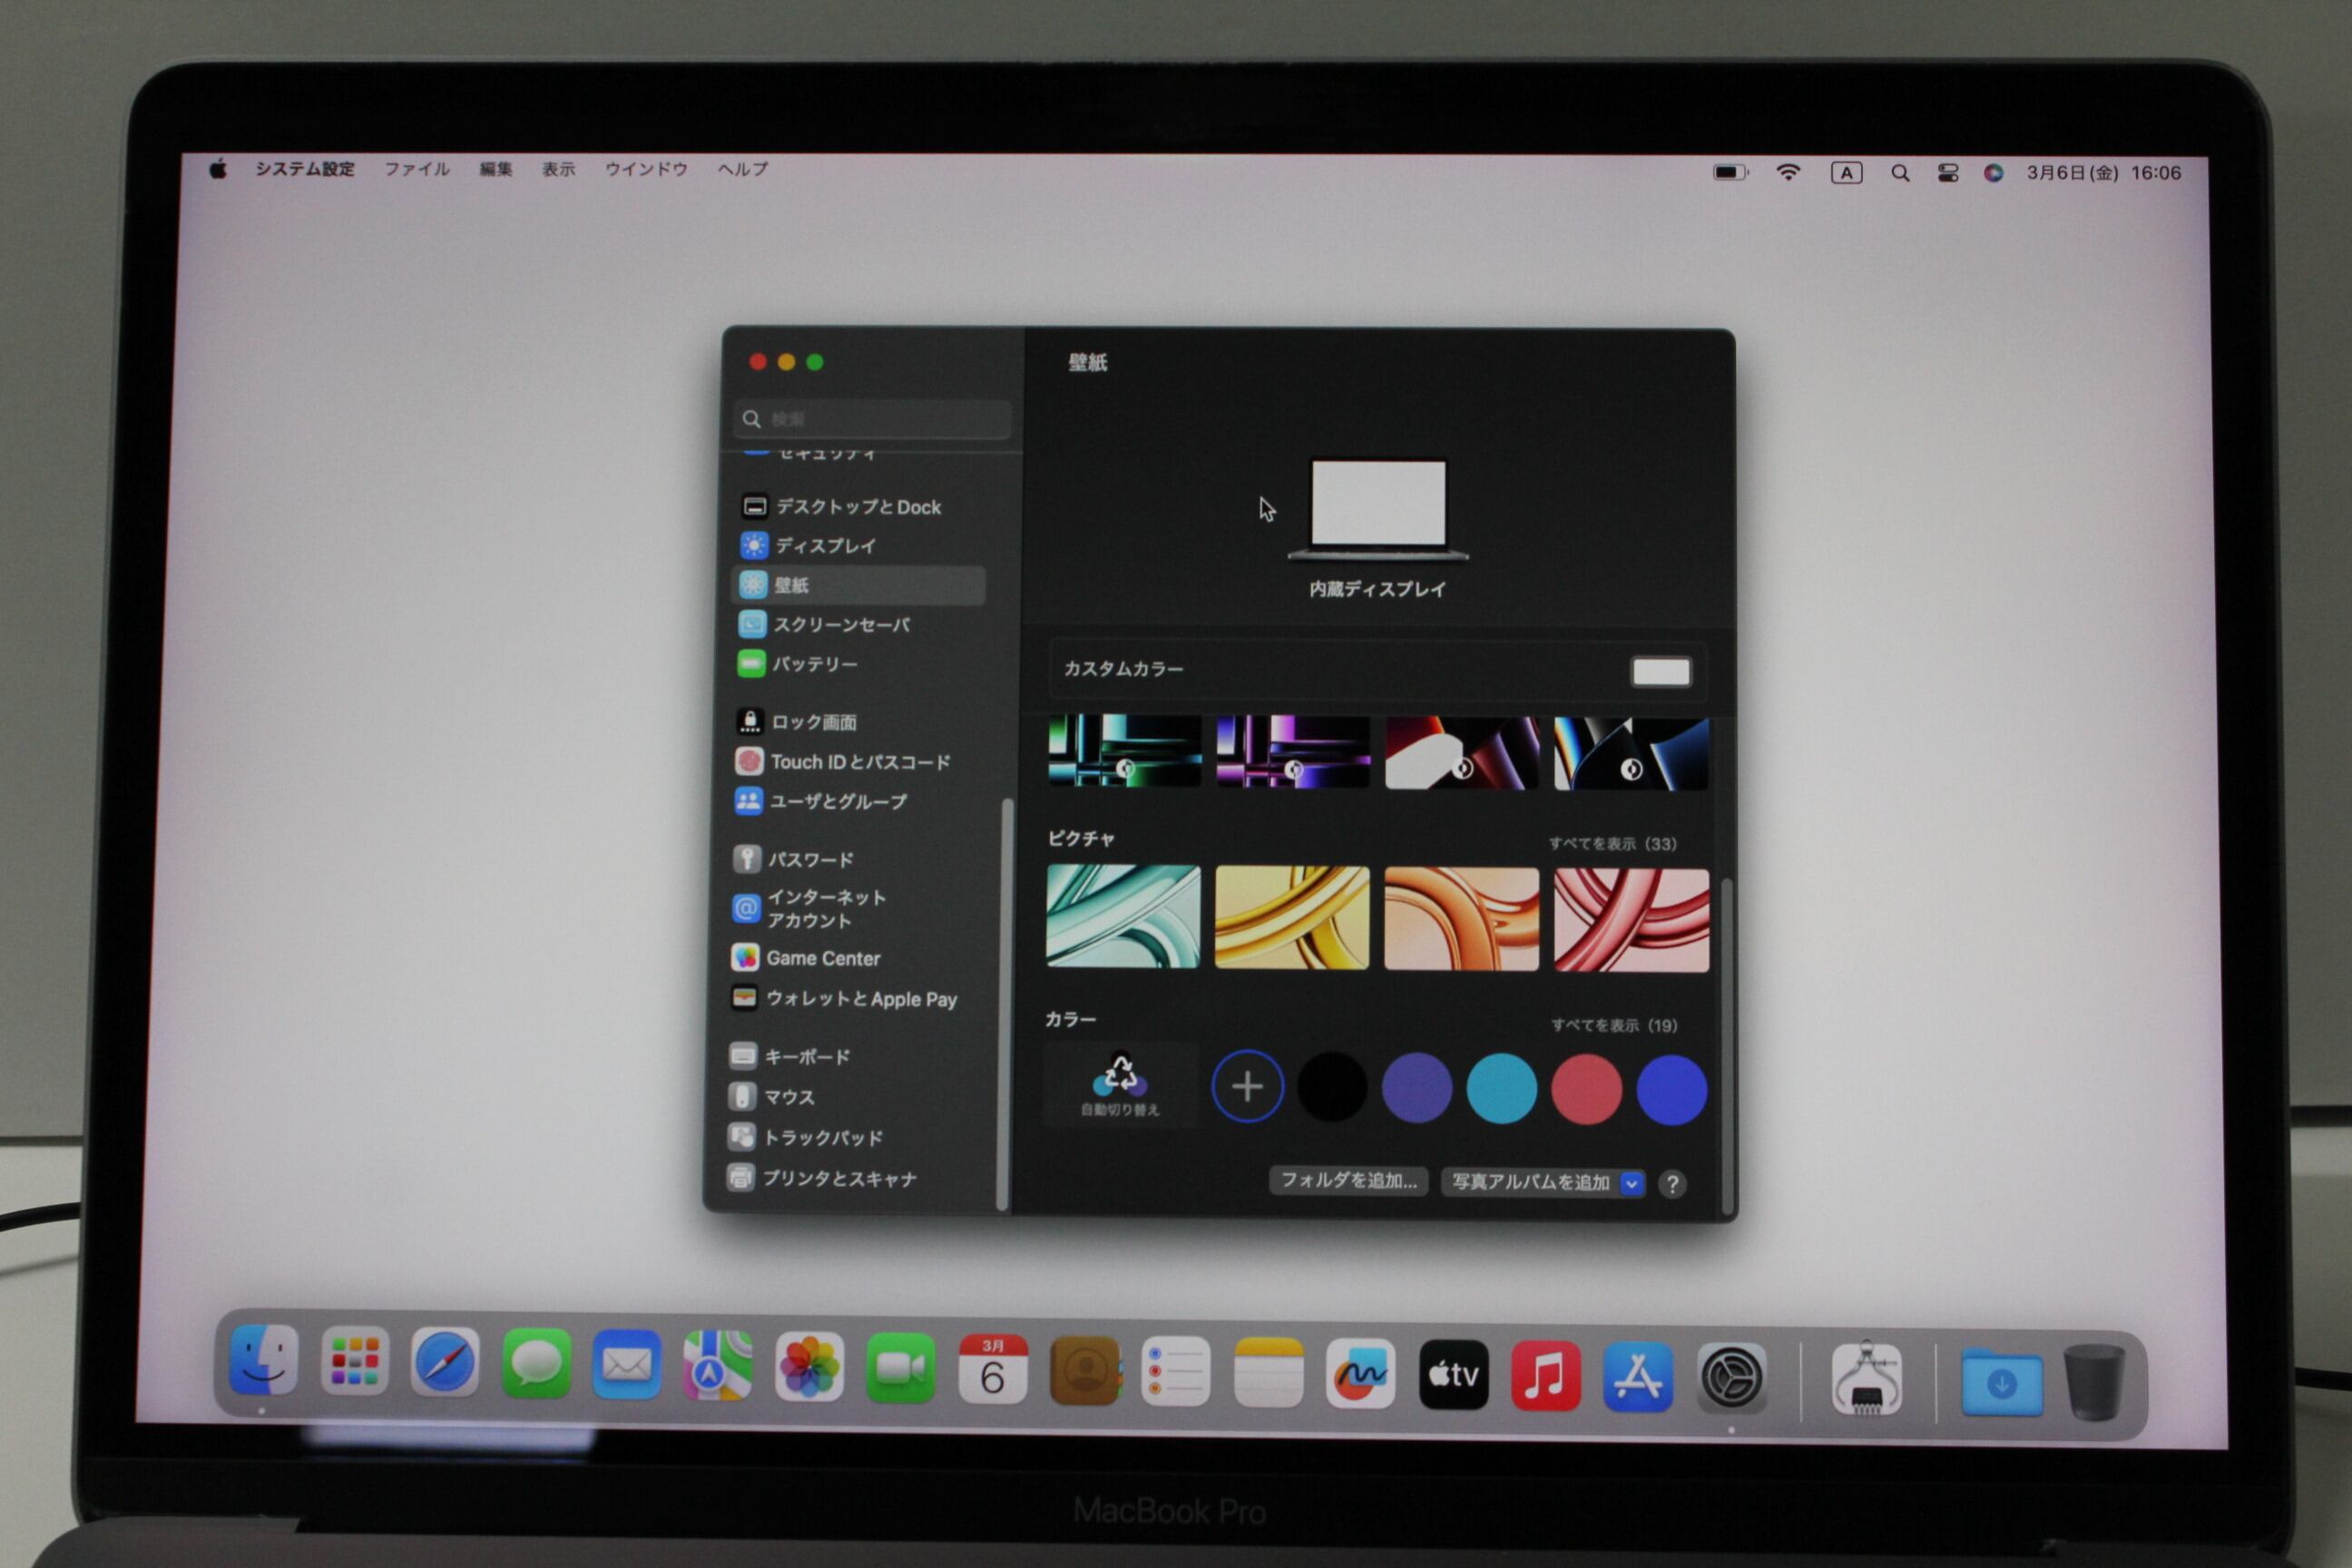
Task: Select the Display (ディスプレイ) sidebar item
Action: tap(825, 546)
